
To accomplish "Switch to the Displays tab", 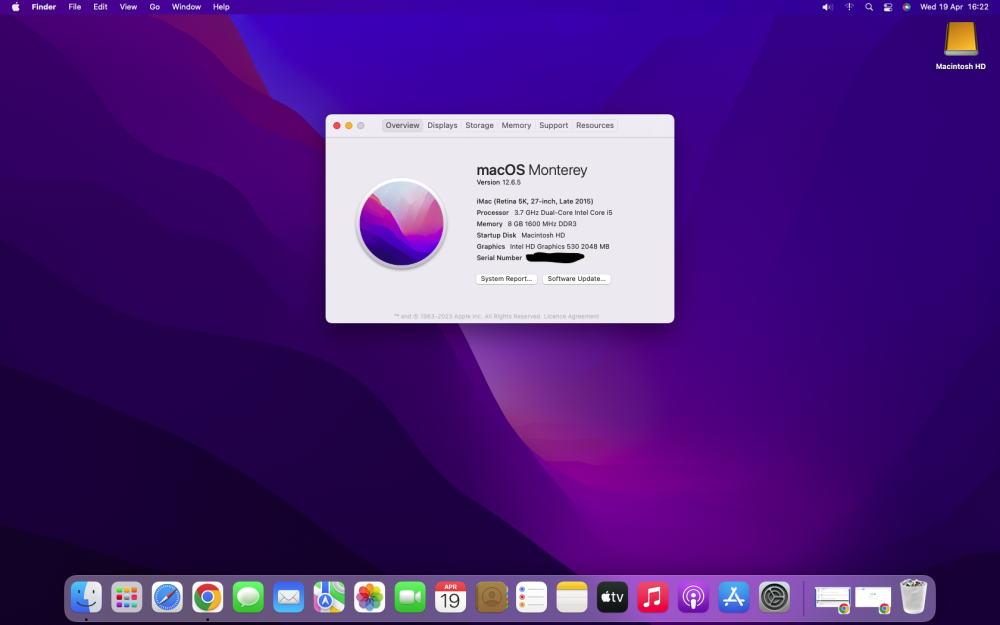I will point(443,126).
